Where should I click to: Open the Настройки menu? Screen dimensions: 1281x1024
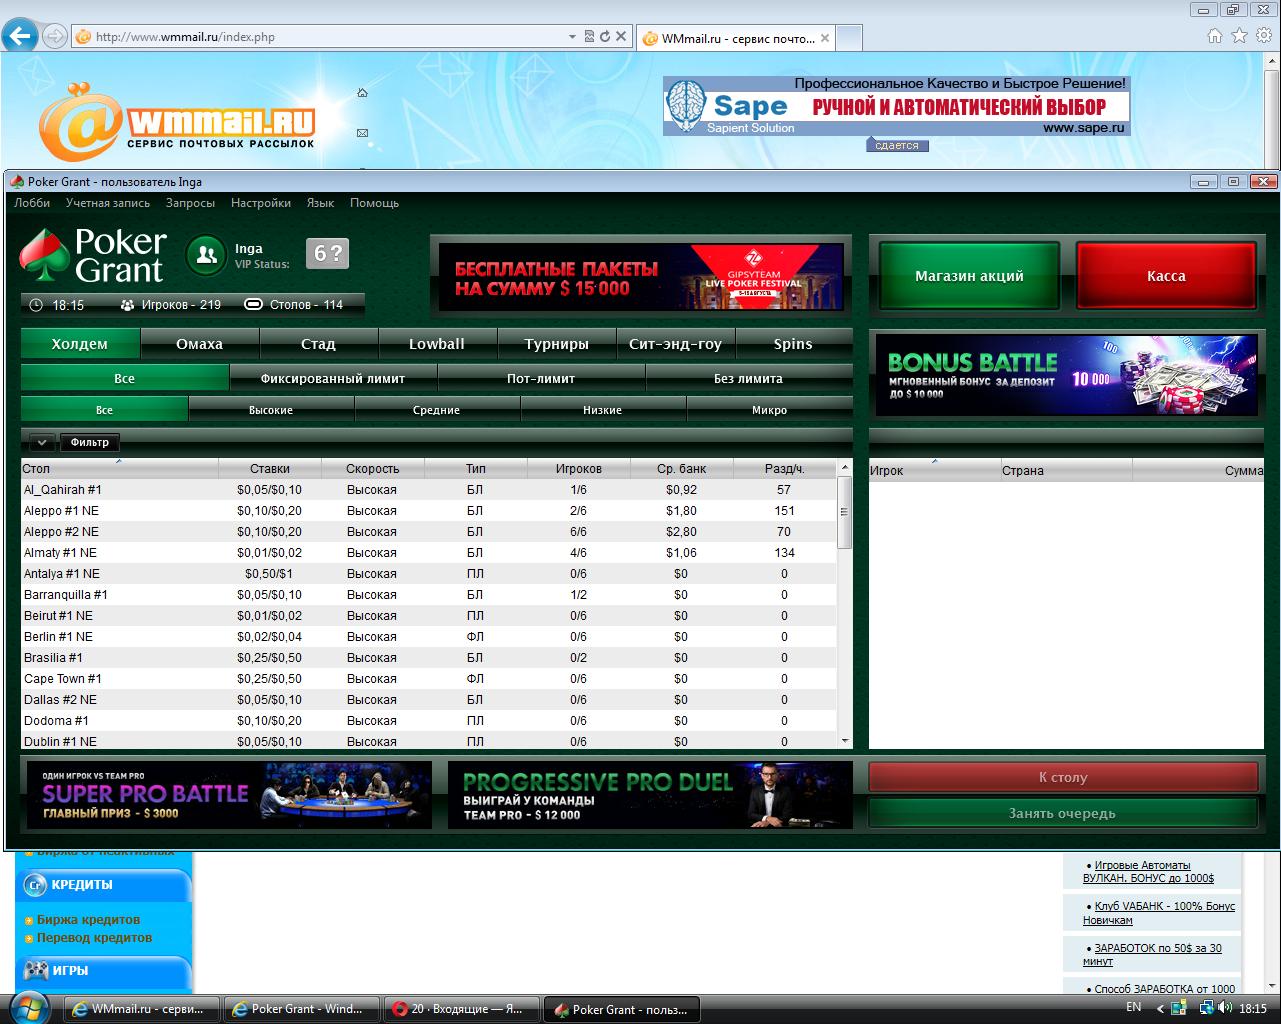[261, 203]
